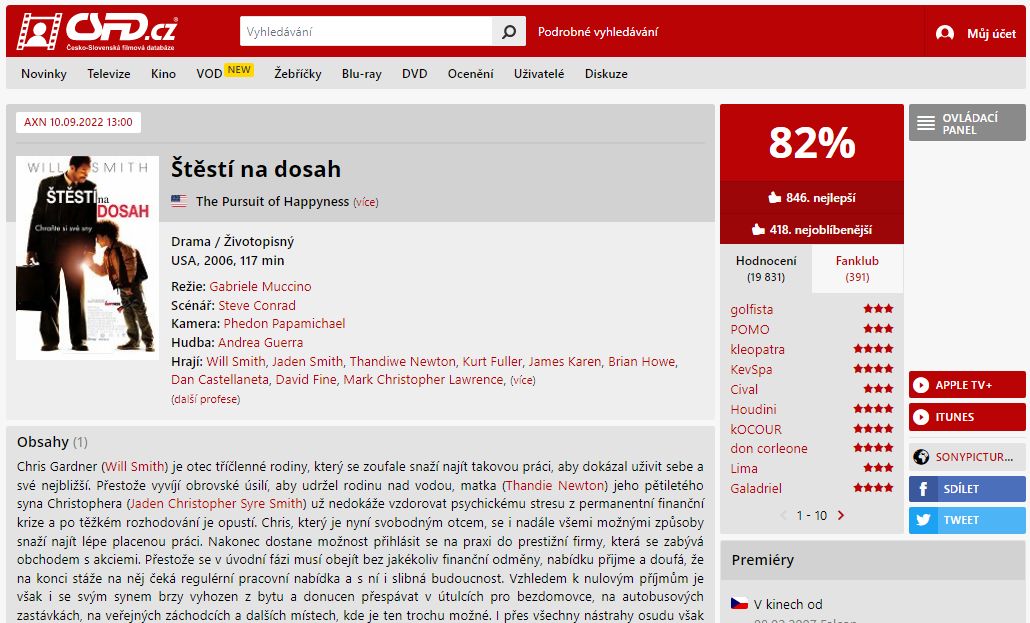Open Kurt Fuller actor page
The width and height of the screenshot is (1030, 623).
coord(492,361)
